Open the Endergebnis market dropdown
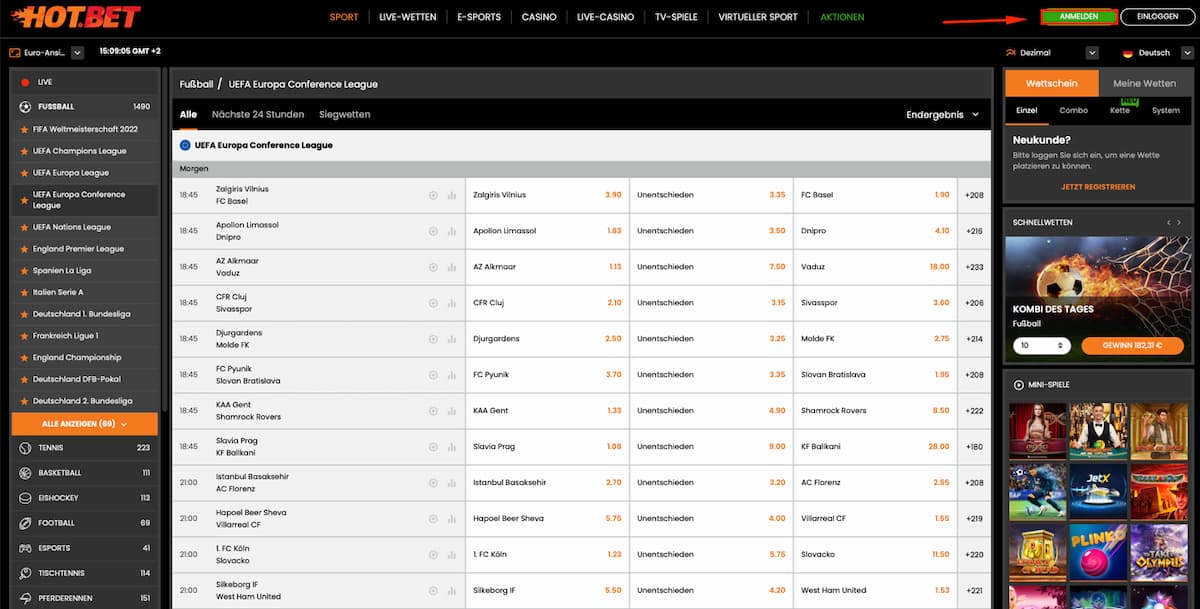 click(x=943, y=115)
